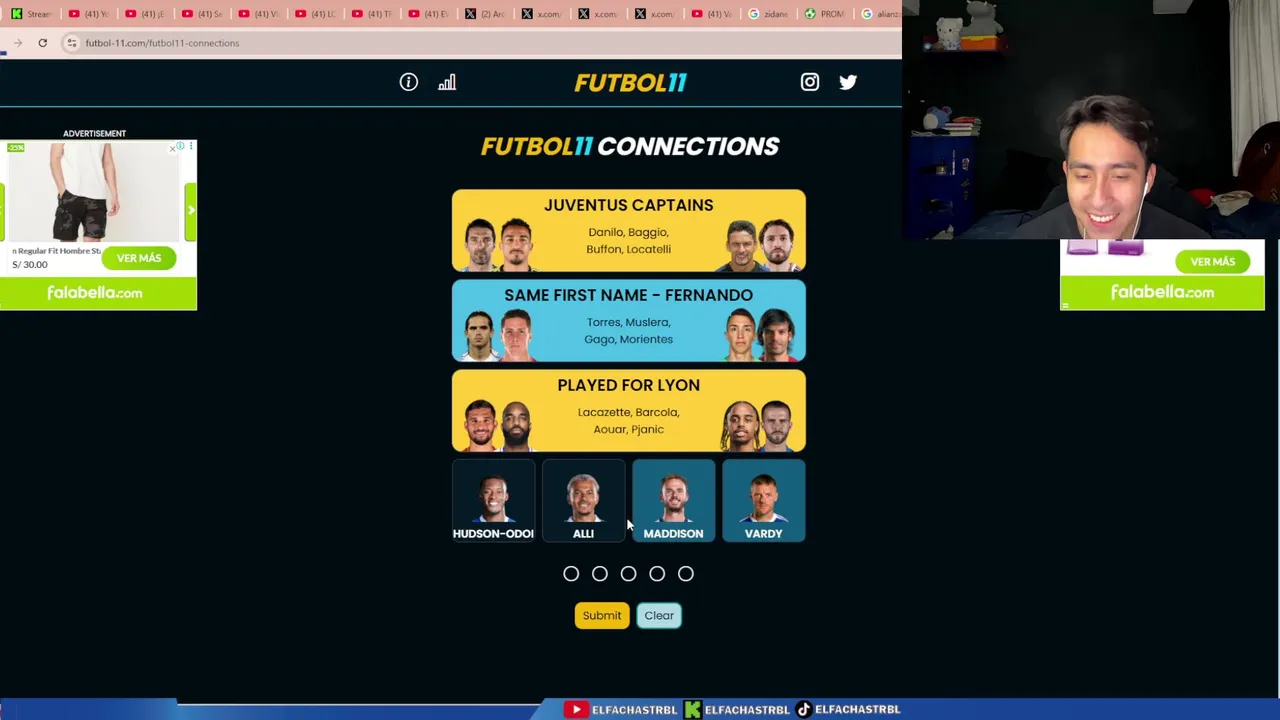Image resolution: width=1280 pixels, height=720 pixels.
Task: Click the SAME FIRST NAME - FERNANDO heading
Action: pyautogui.click(x=629, y=295)
